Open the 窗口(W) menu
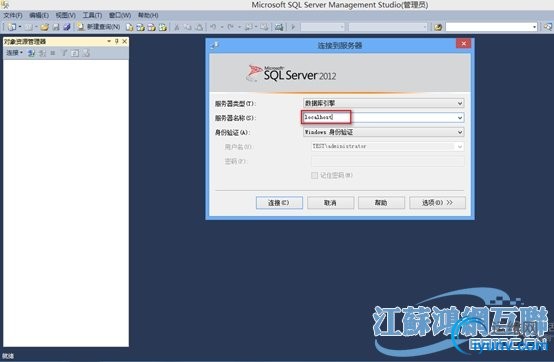This screenshot has height=362, width=554. tap(120, 15)
